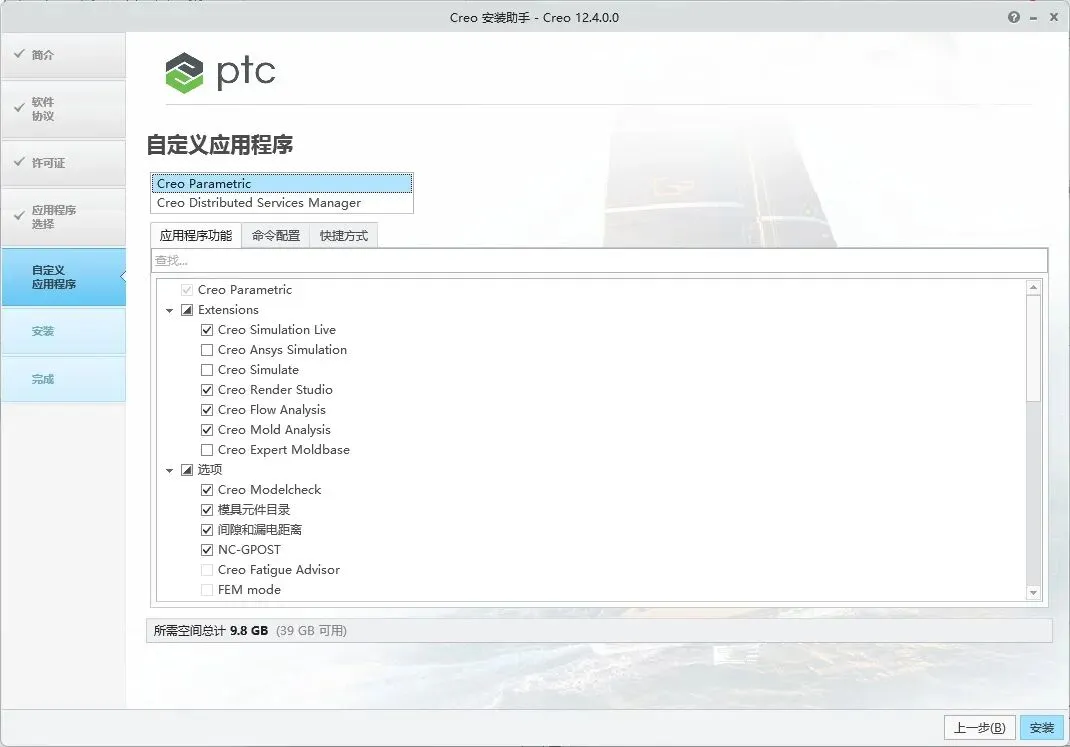Image resolution: width=1070 pixels, height=747 pixels.
Task: Click the 所需空间总计 9.8 GB text
Action: [x=210, y=631]
